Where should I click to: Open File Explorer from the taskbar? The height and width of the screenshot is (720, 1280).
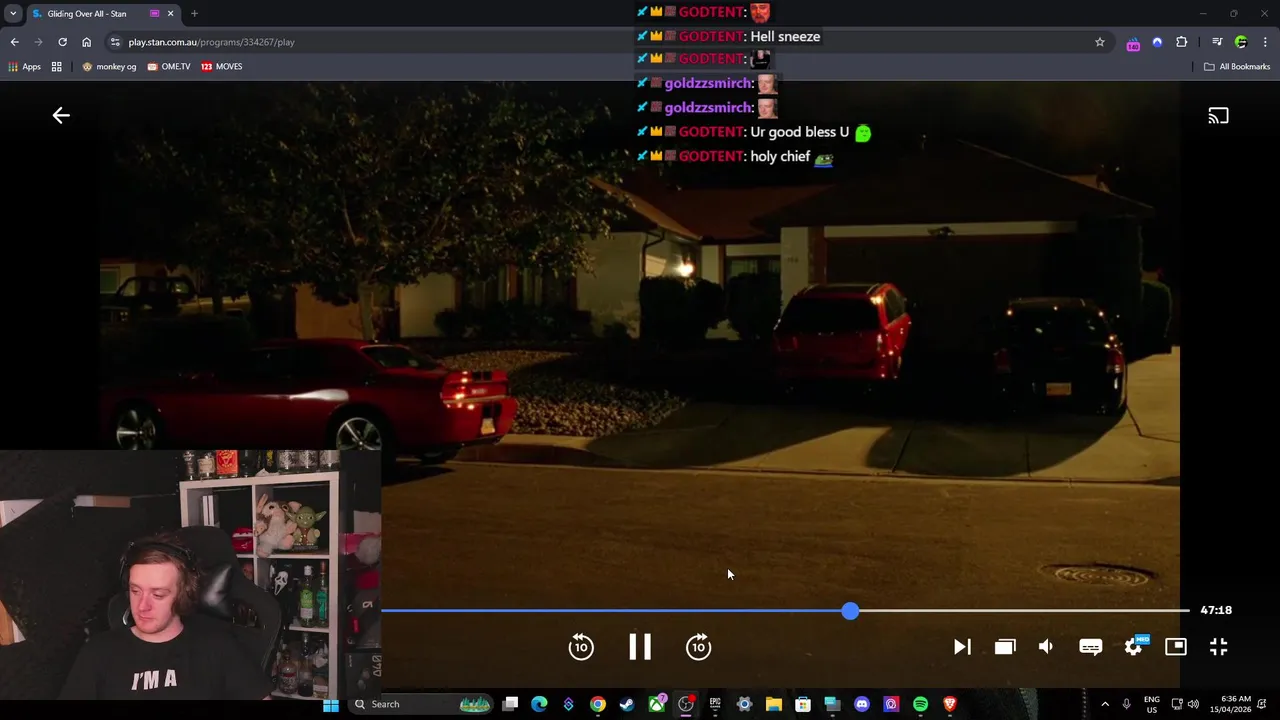click(x=773, y=704)
